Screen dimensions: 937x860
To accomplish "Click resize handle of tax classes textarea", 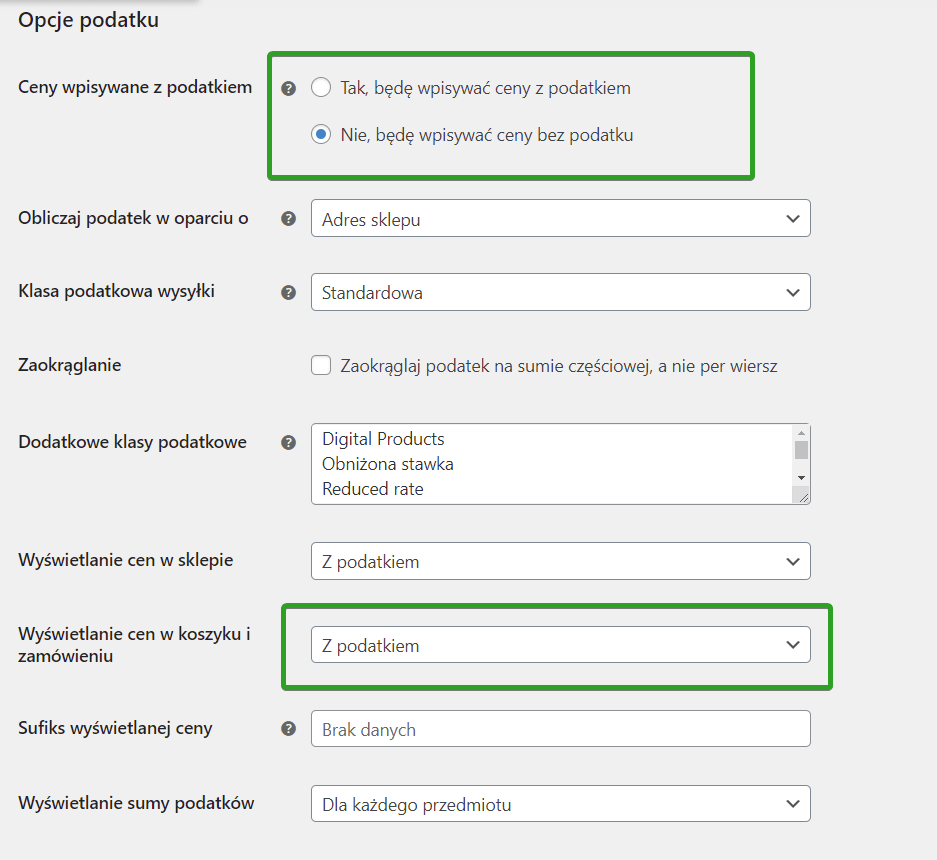I will pyautogui.click(x=802, y=496).
